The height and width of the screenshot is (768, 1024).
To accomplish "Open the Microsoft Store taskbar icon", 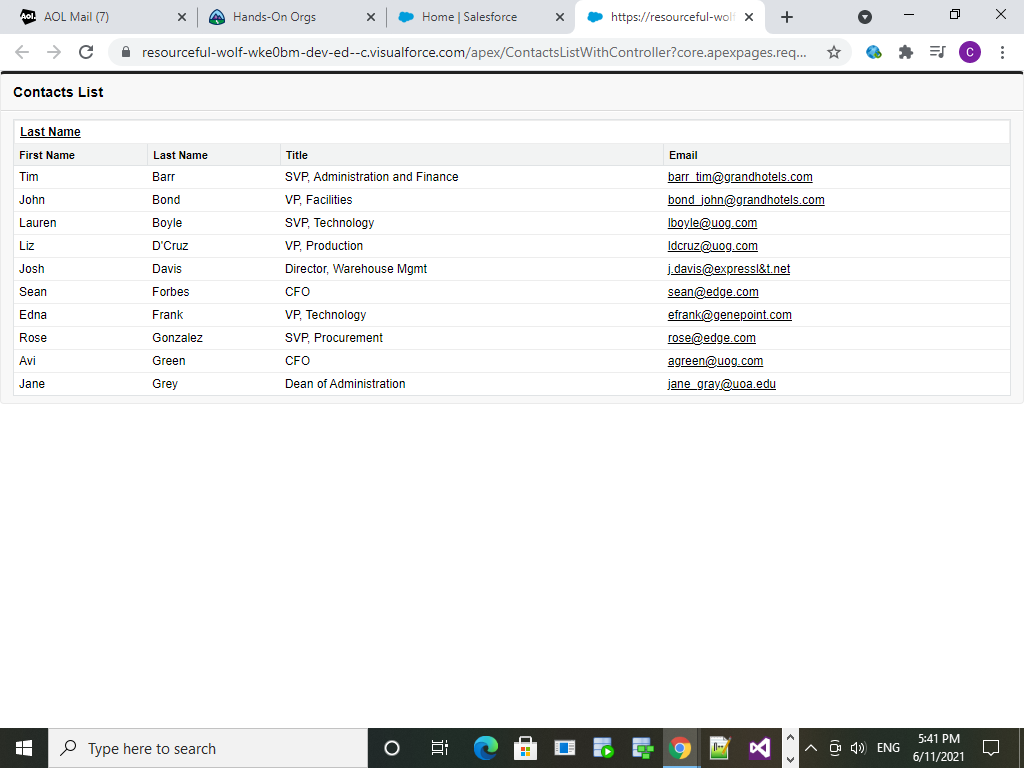I will [x=525, y=747].
